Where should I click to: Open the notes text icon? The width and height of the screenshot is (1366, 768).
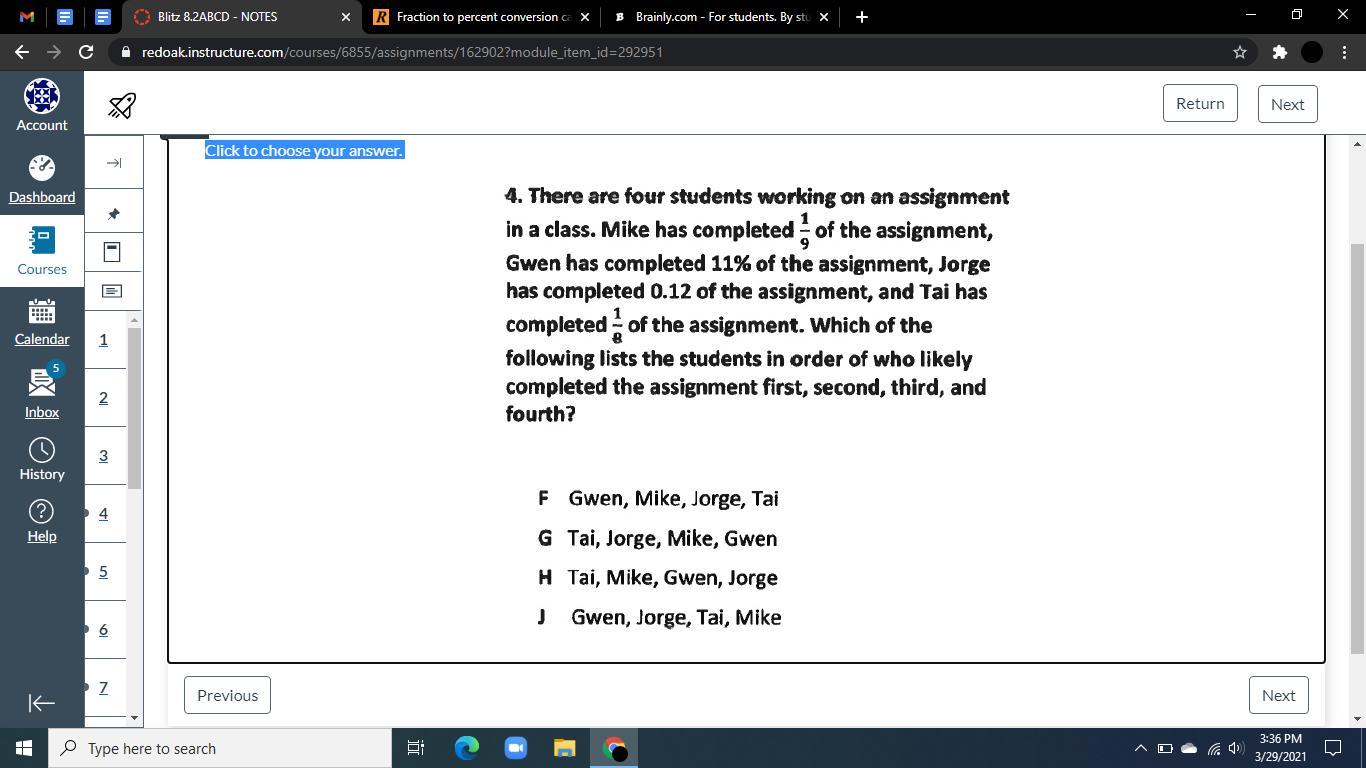112,291
